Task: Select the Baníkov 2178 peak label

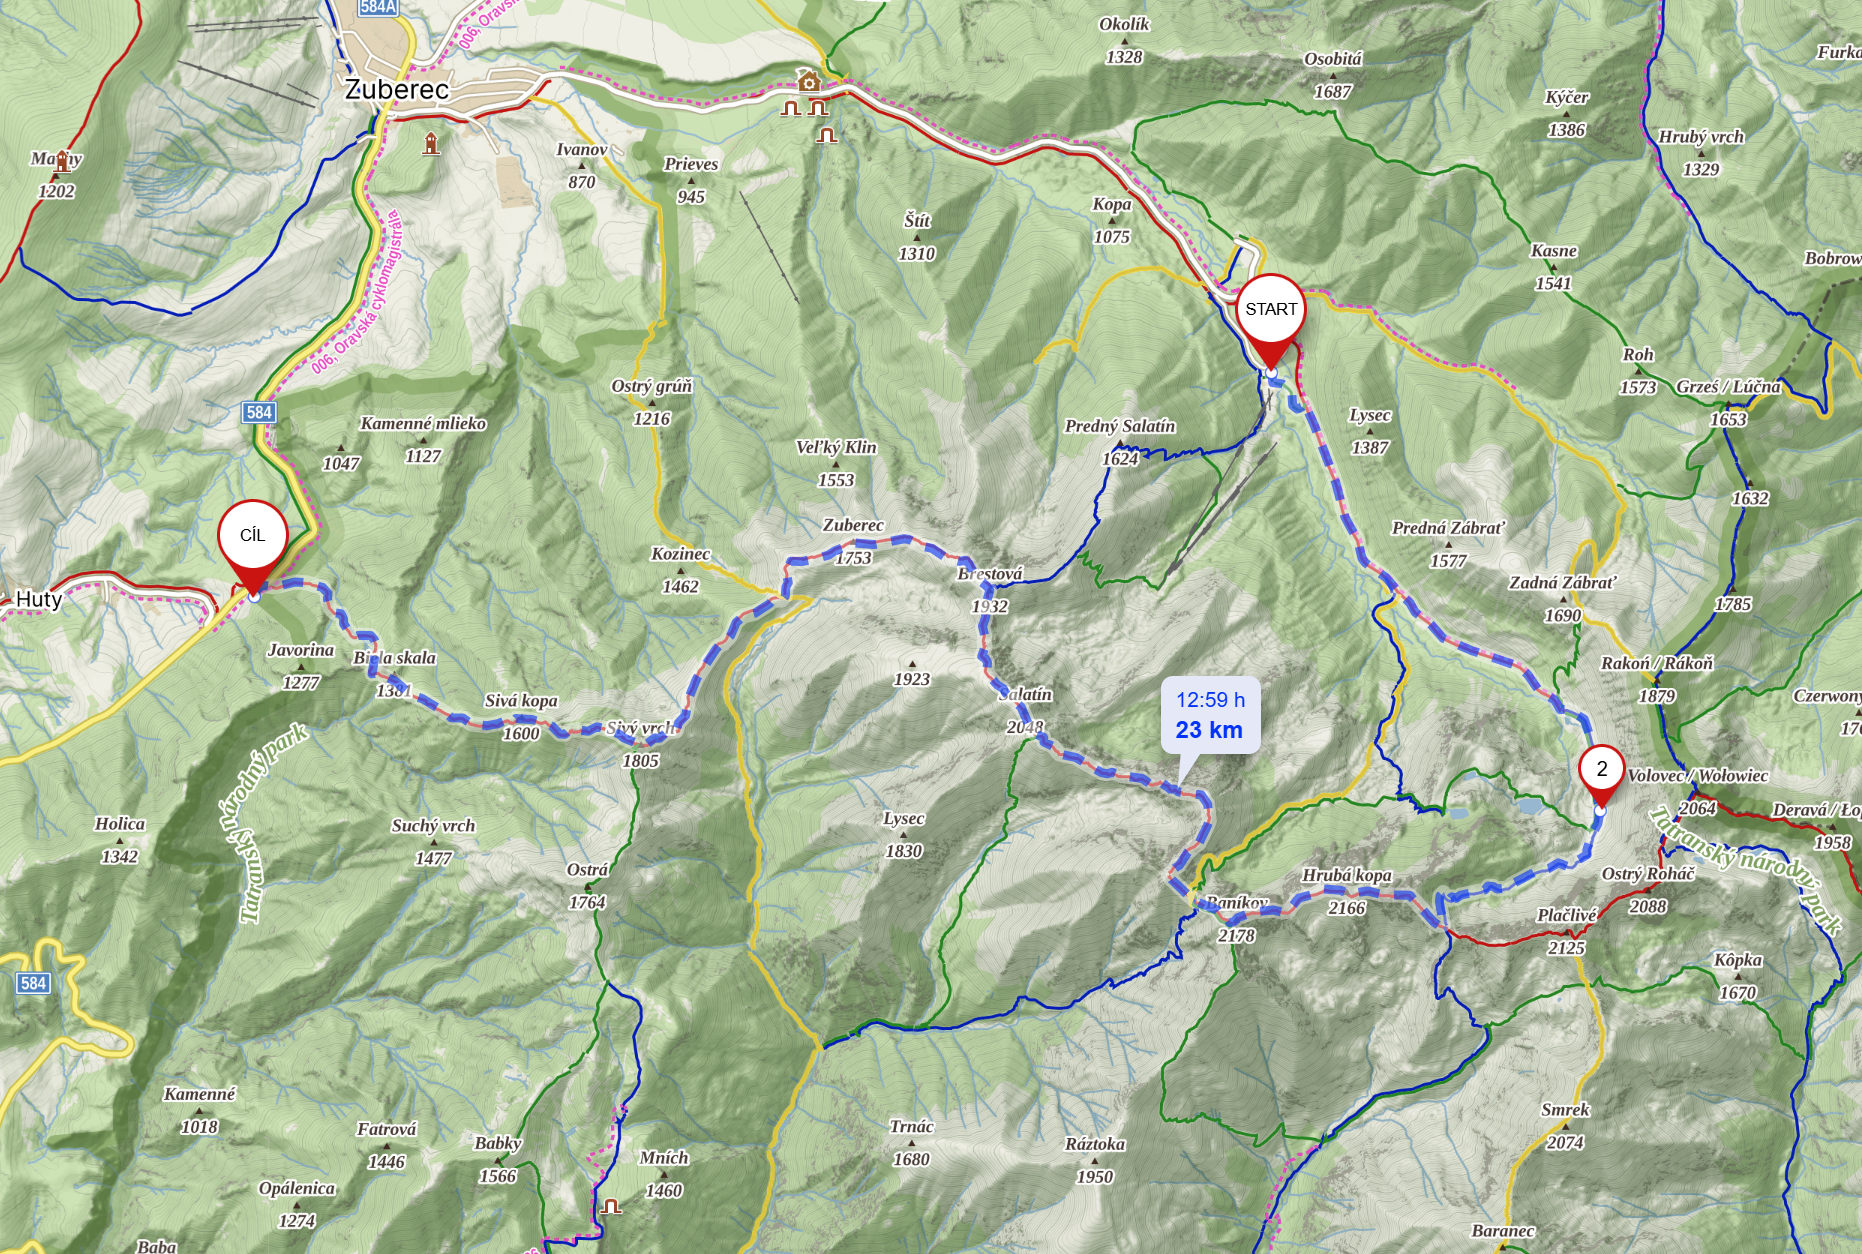Action: point(1237,919)
